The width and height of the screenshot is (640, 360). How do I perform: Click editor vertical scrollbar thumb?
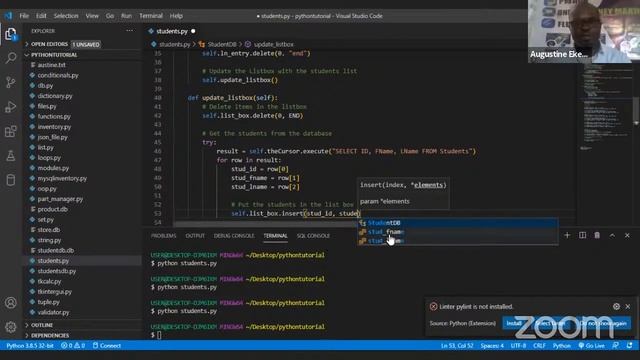point(636,110)
